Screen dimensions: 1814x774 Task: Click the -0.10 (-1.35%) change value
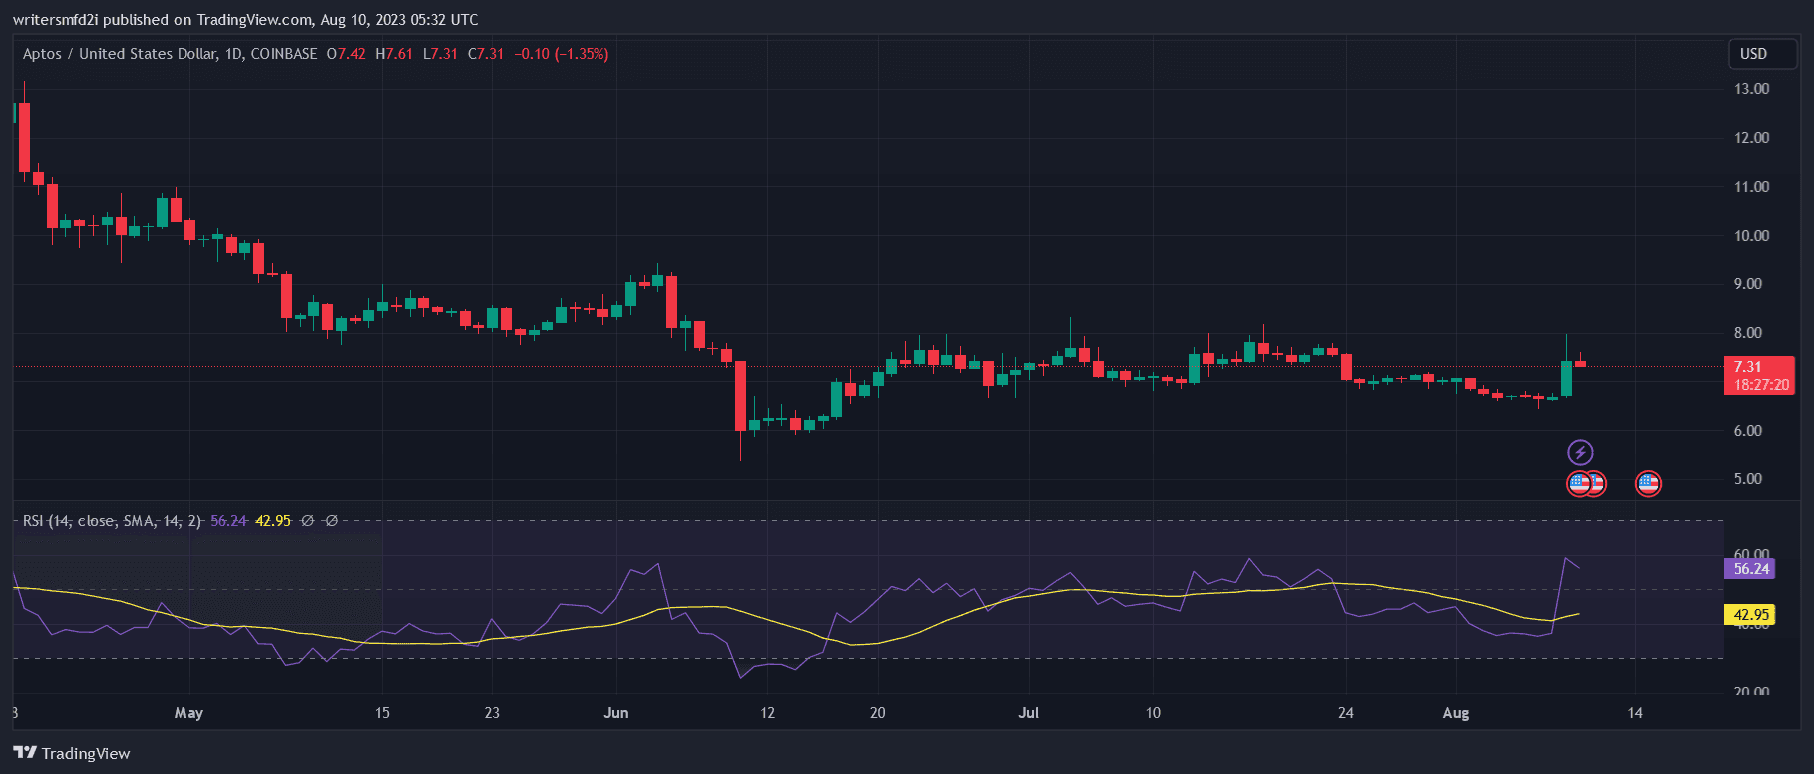point(561,54)
